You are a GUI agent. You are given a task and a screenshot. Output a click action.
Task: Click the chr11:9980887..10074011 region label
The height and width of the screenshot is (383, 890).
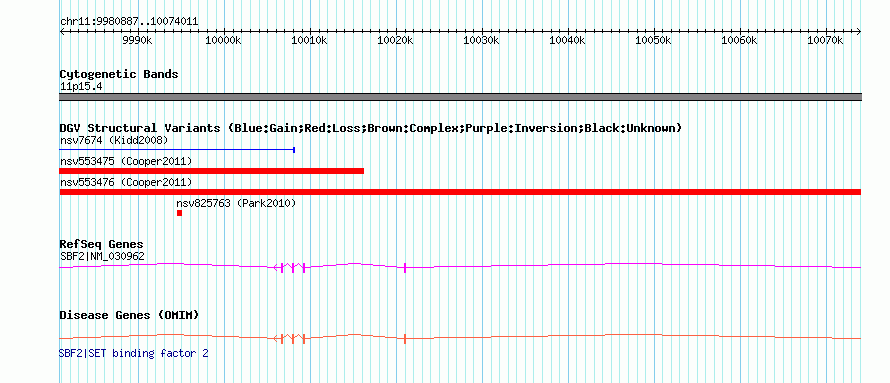click(x=129, y=22)
